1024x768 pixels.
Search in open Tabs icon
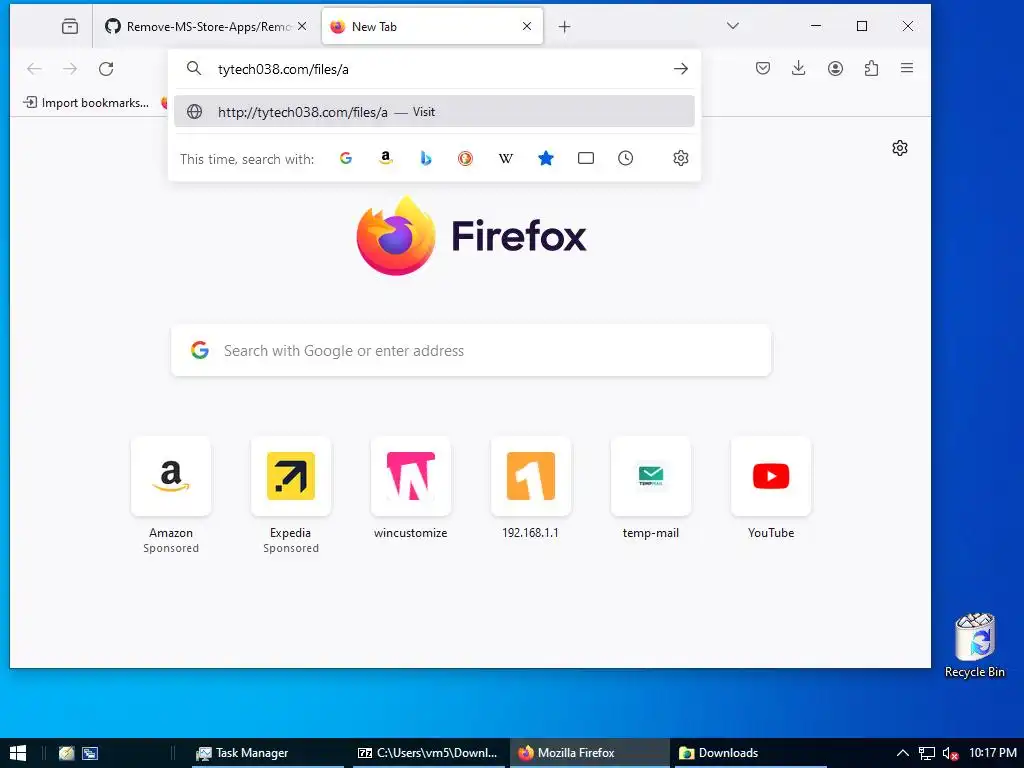pyautogui.click(x=586, y=158)
